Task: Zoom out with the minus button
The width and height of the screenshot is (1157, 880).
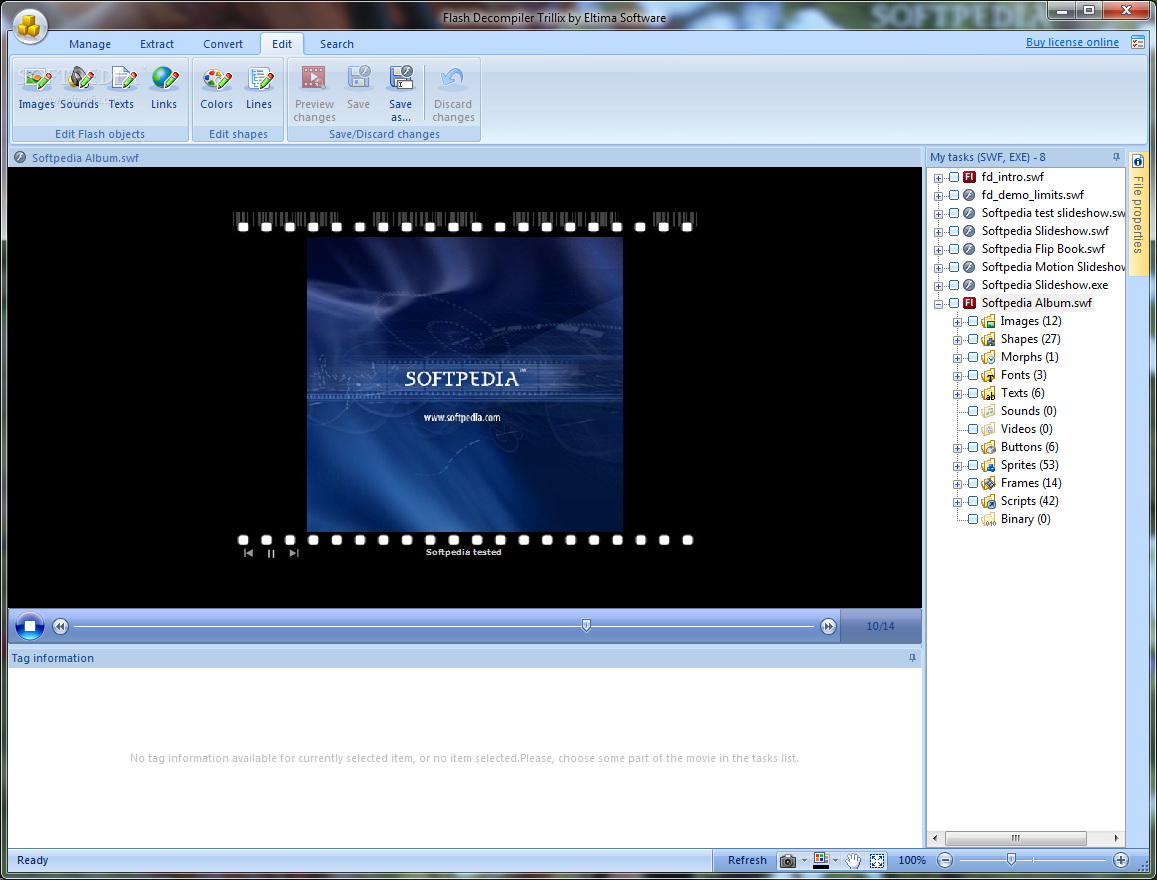Action: pyautogui.click(x=945, y=860)
